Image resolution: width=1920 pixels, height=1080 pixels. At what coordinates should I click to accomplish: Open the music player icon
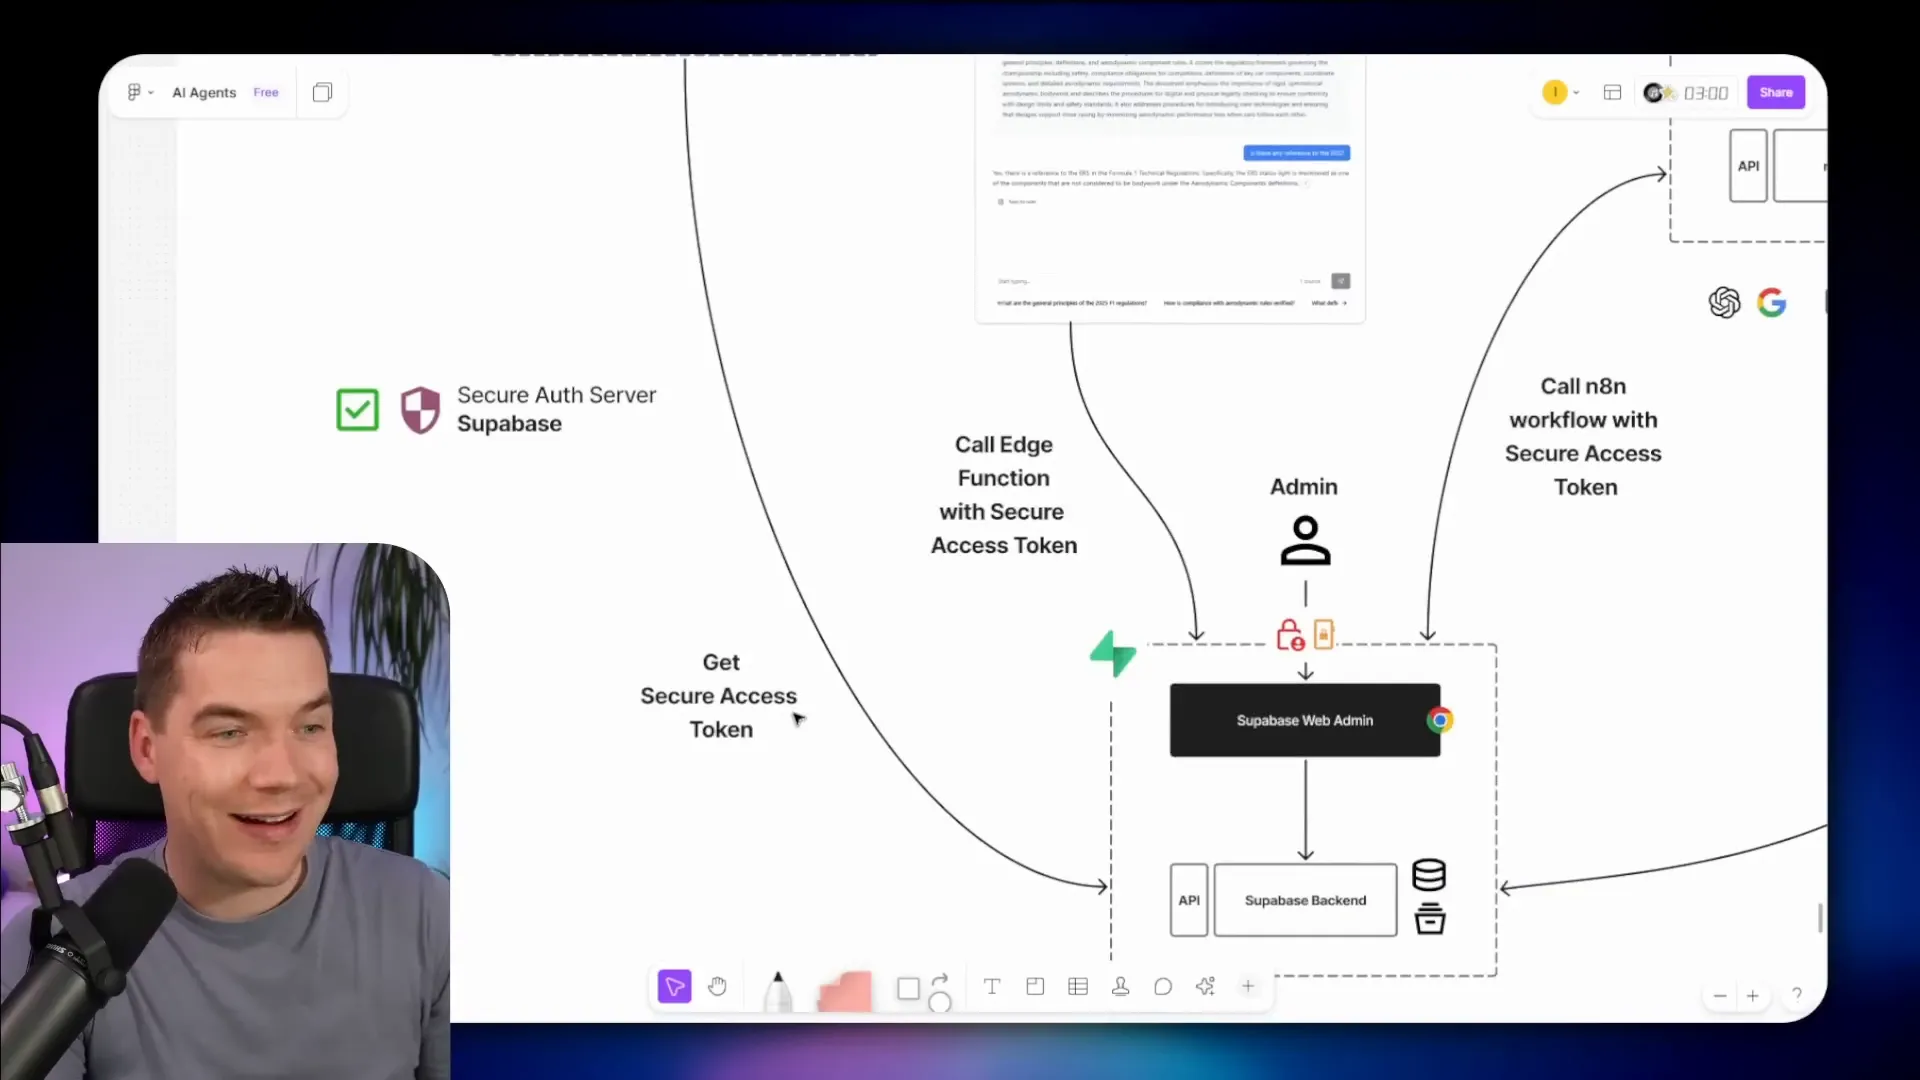[x=1658, y=92]
